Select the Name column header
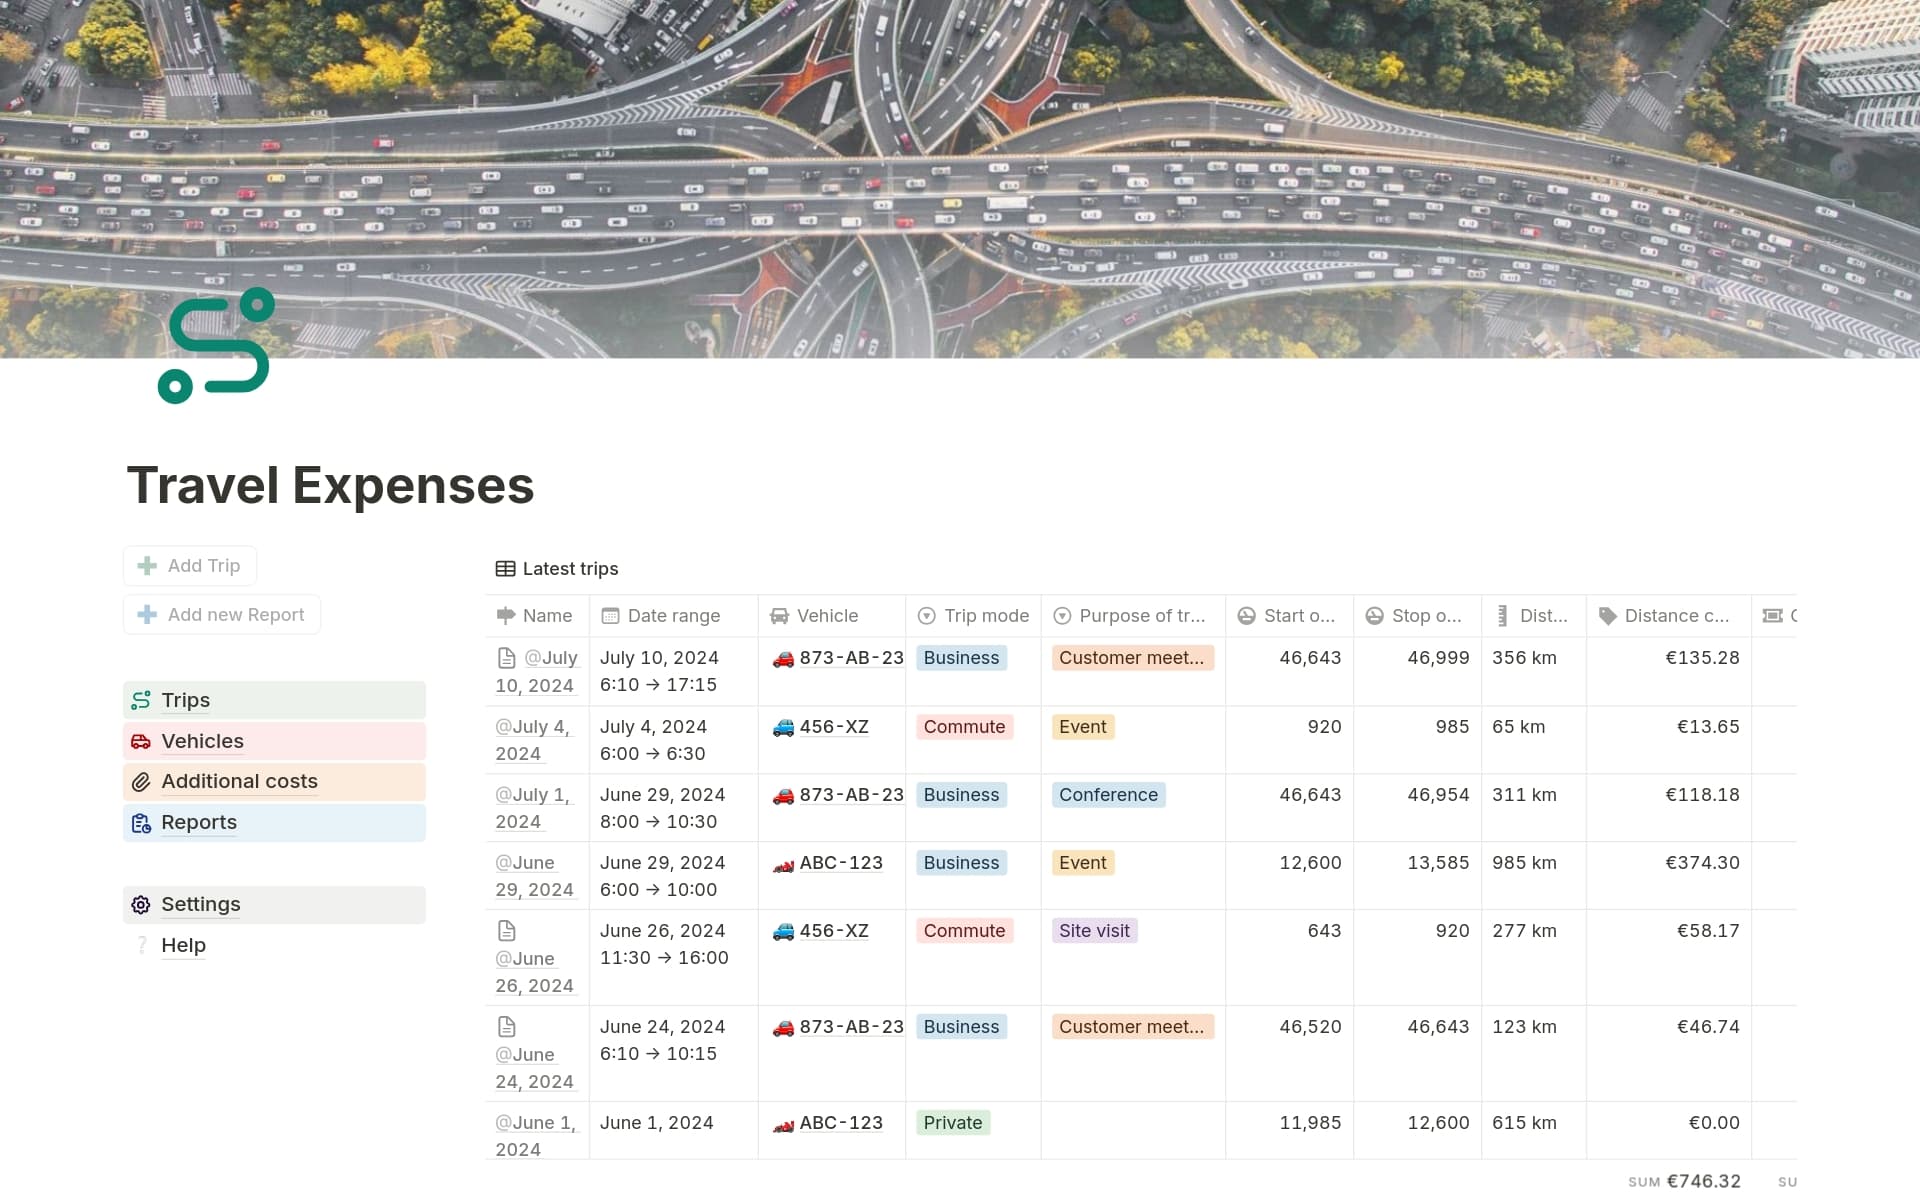1920x1199 pixels. pyautogui.click(x=548, y=616)
